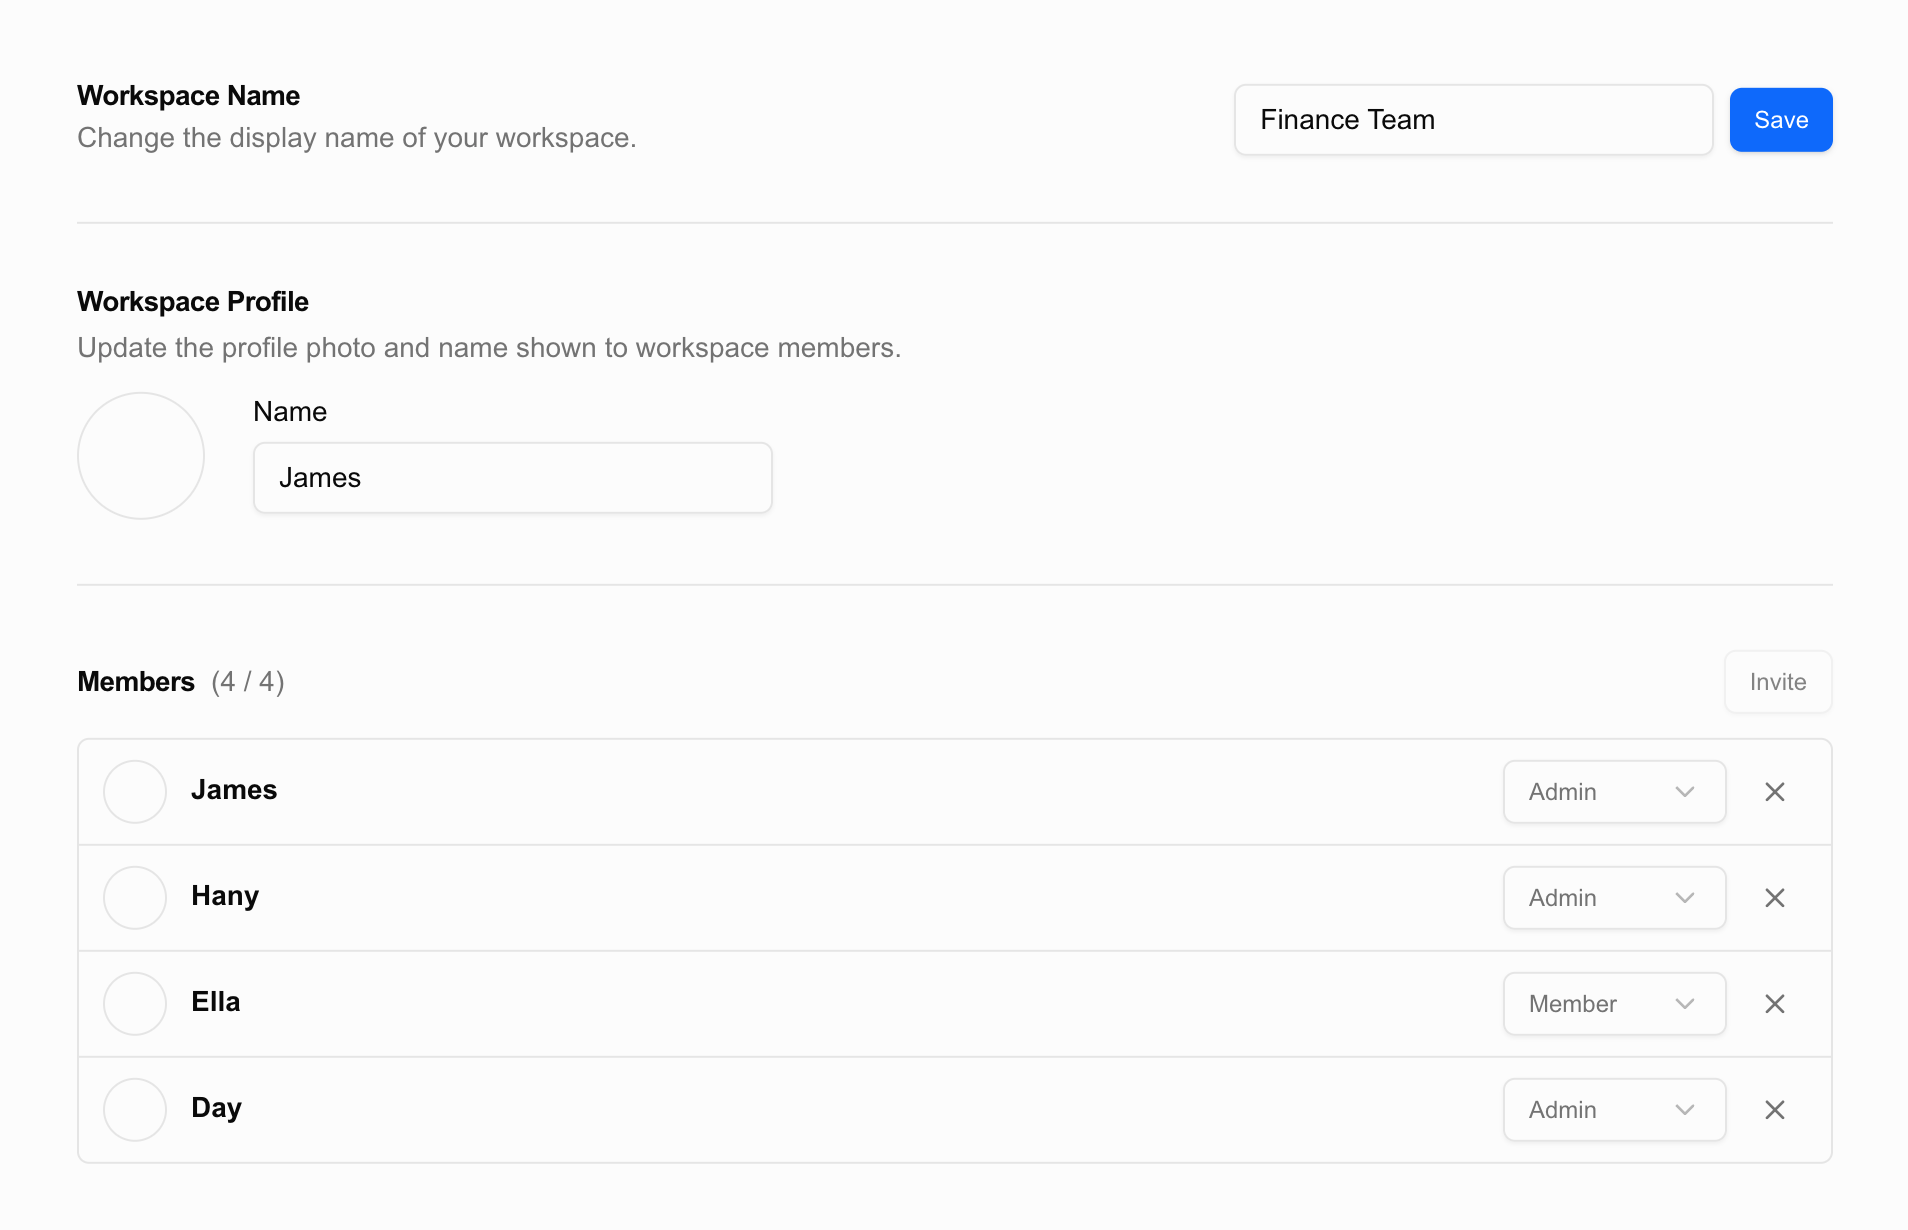Viewport: 1908px width, 1230px height.
Task: Remove James from members list
Action: [x=1775, y=792]
